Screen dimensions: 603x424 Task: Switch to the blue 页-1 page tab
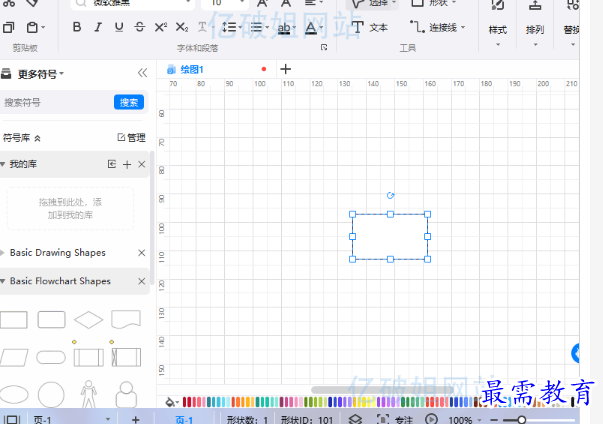coord(184,420)
